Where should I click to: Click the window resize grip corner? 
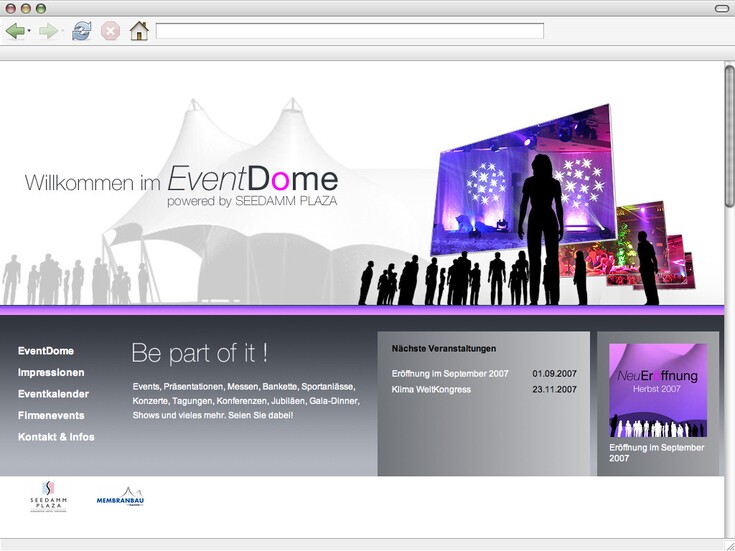tap(729, 545)
